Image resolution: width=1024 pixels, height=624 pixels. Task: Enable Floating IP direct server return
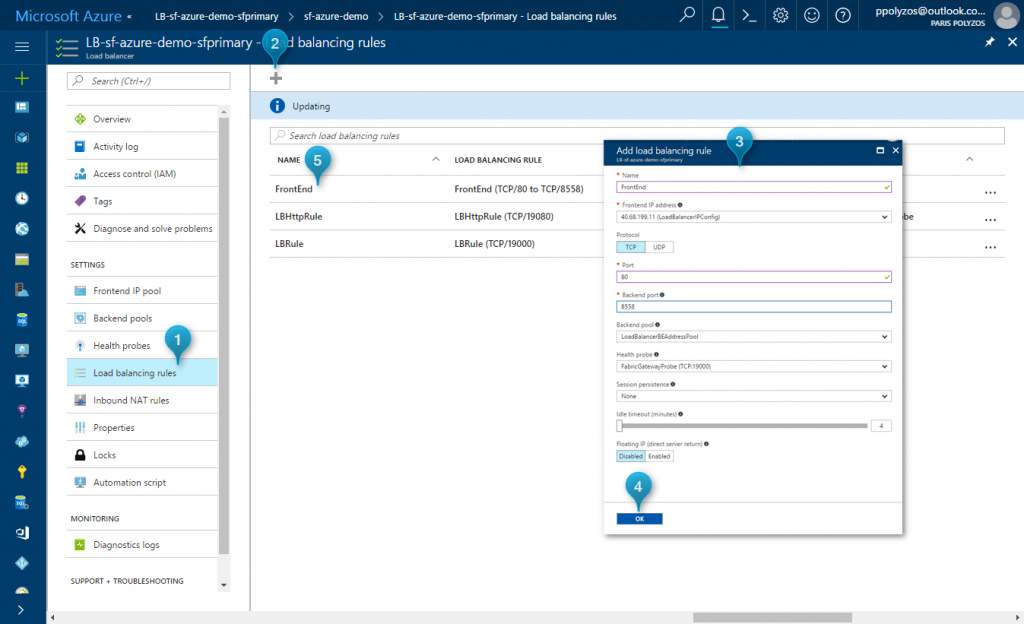pyautogui.click(x=660, y=455)
